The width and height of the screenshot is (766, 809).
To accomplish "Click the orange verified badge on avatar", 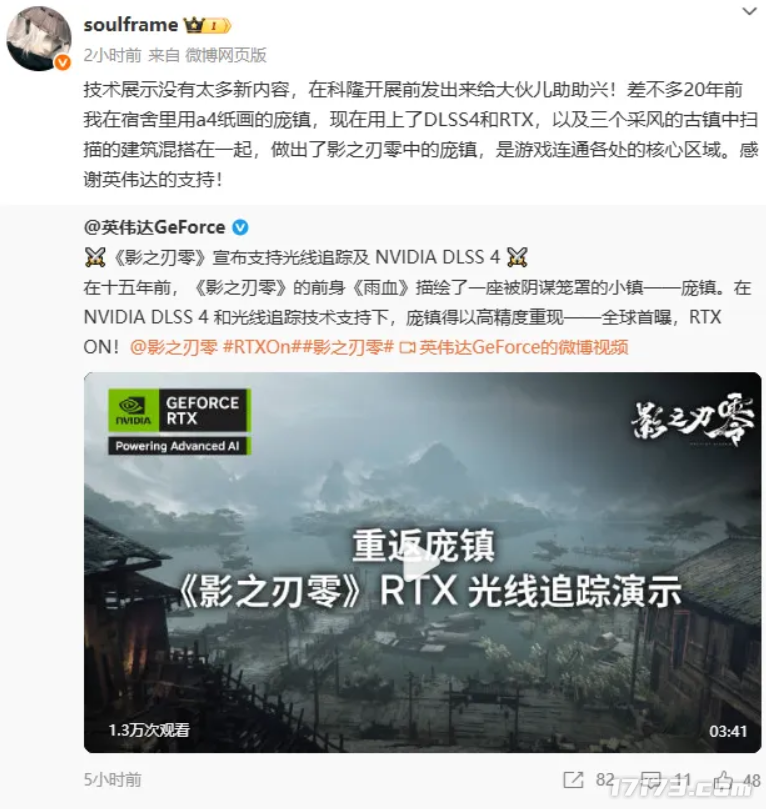I will click(63, 62).
